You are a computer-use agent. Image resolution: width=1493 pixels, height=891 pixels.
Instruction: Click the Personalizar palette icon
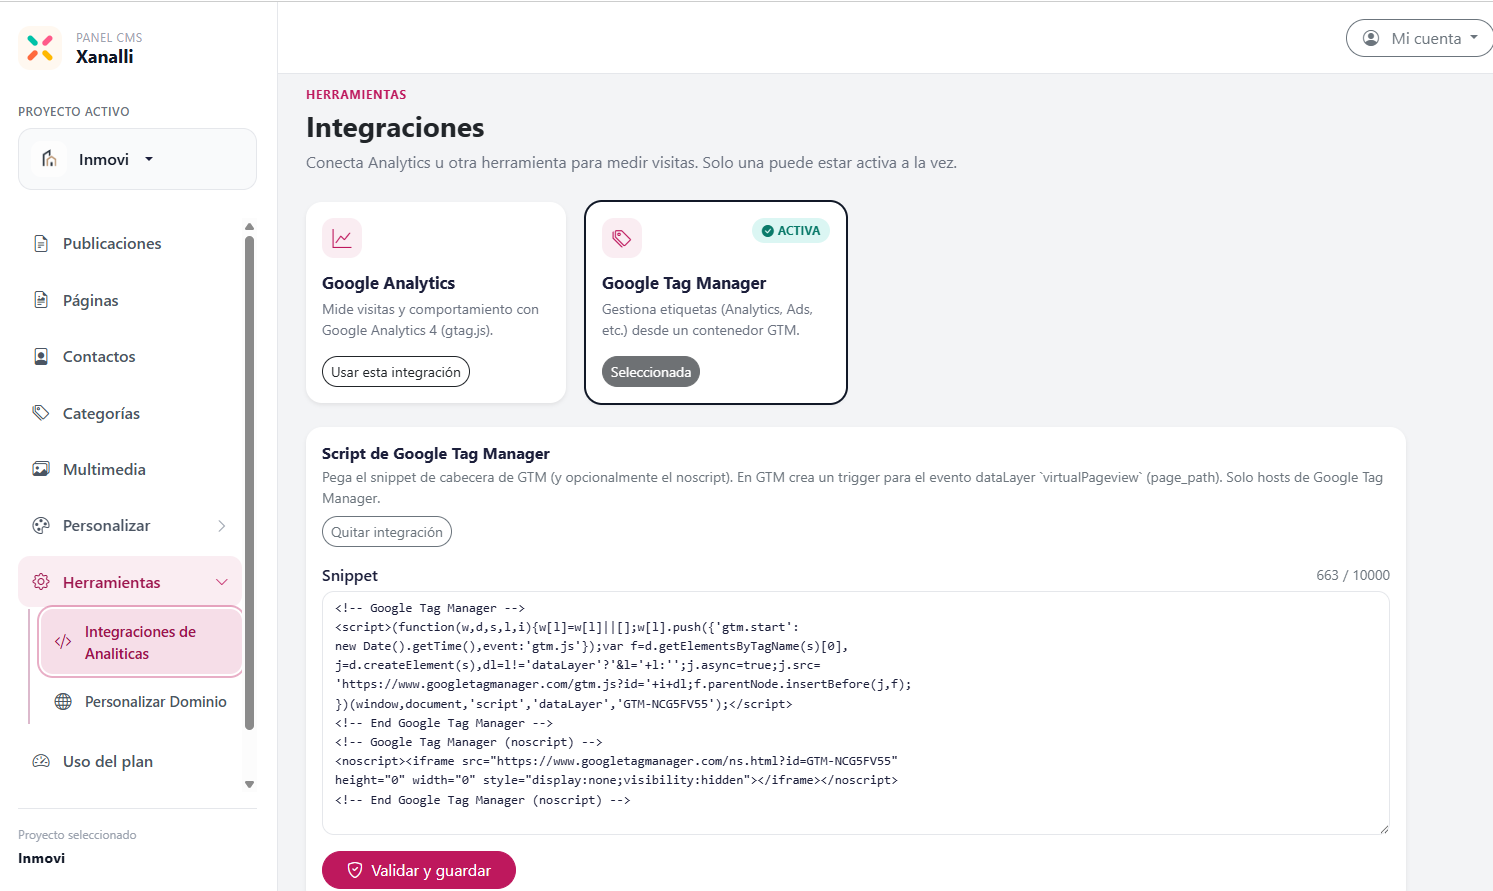pyautogui.click(x=41, y=525)
